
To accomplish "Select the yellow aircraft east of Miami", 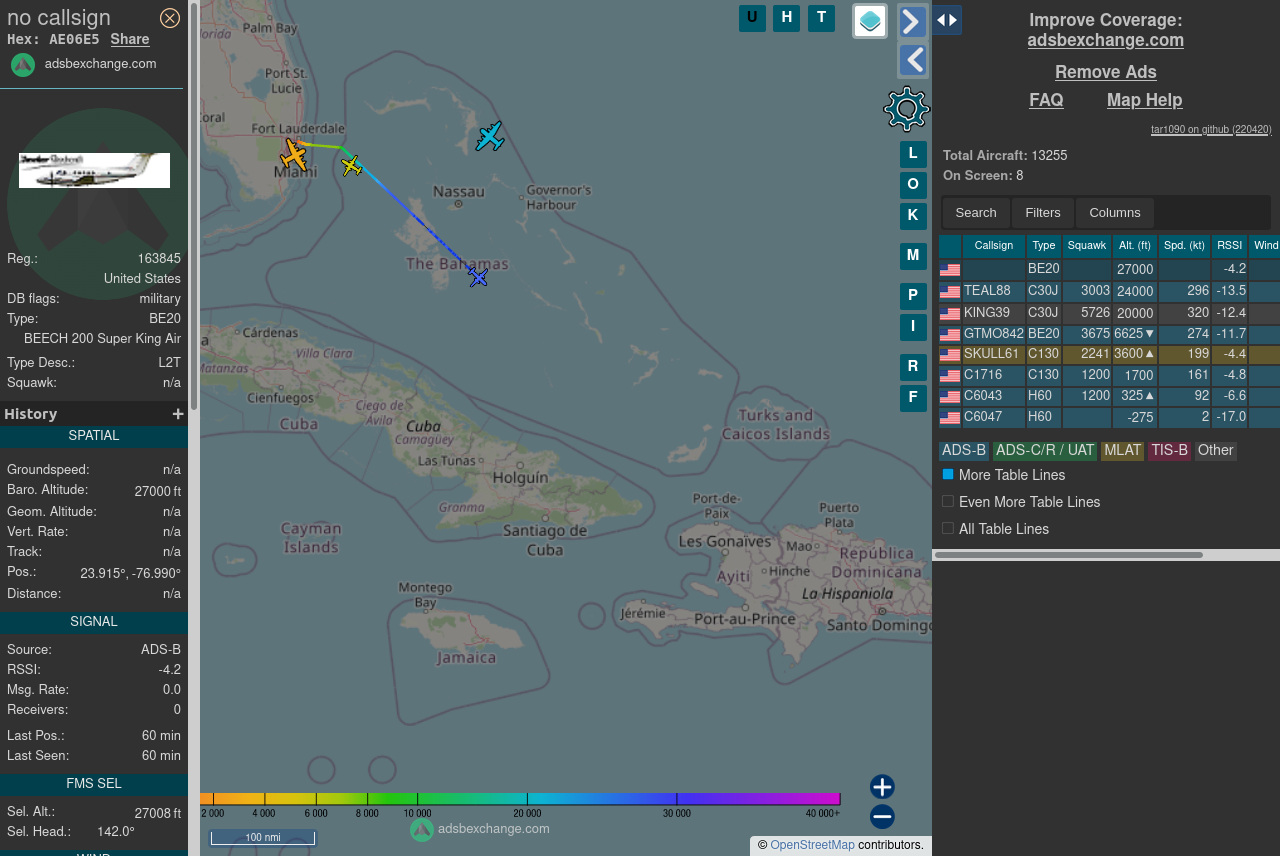I will pyautogui.click(x=351, y=165).
